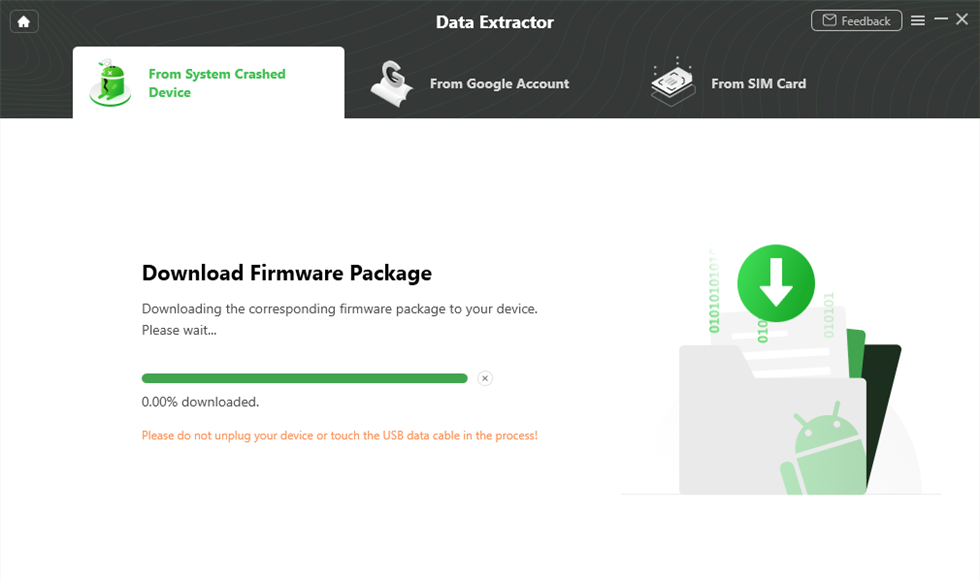Click the green download progress bar
Viewport: 980px width, 582px height.
[304, 378]
